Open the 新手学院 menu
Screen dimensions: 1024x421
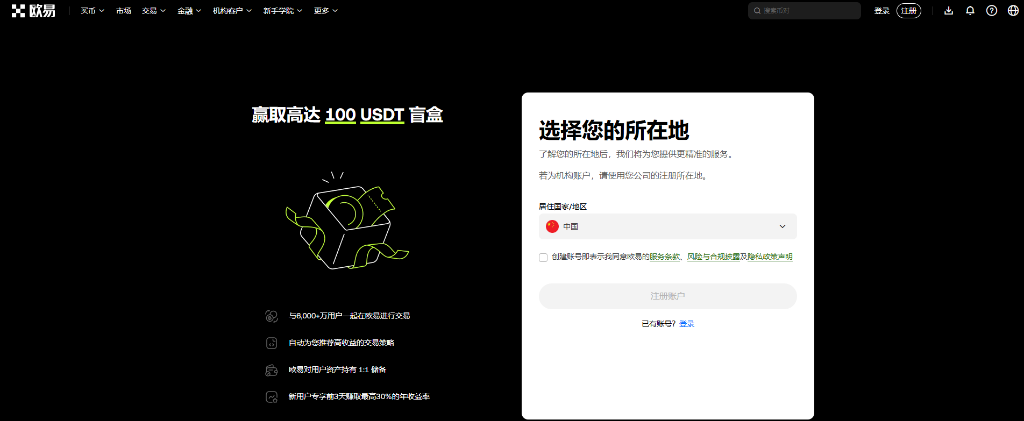tap(281, 11)
